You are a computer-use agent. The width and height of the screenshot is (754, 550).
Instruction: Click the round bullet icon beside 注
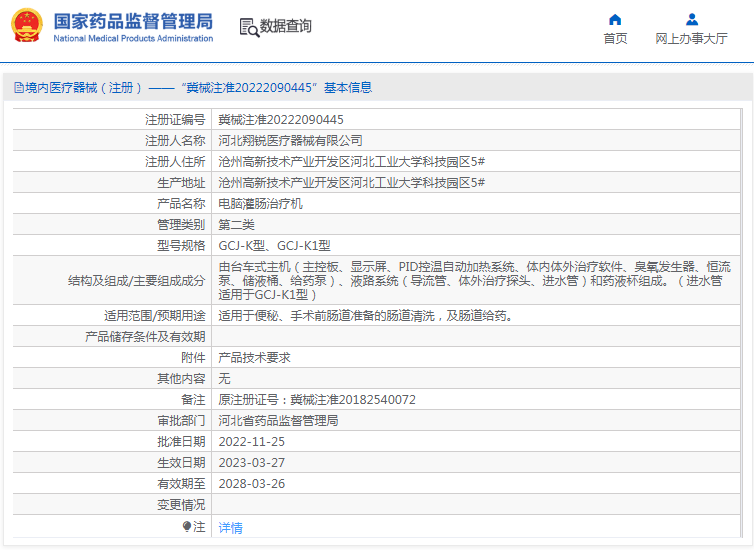click(x=187, y=526)
